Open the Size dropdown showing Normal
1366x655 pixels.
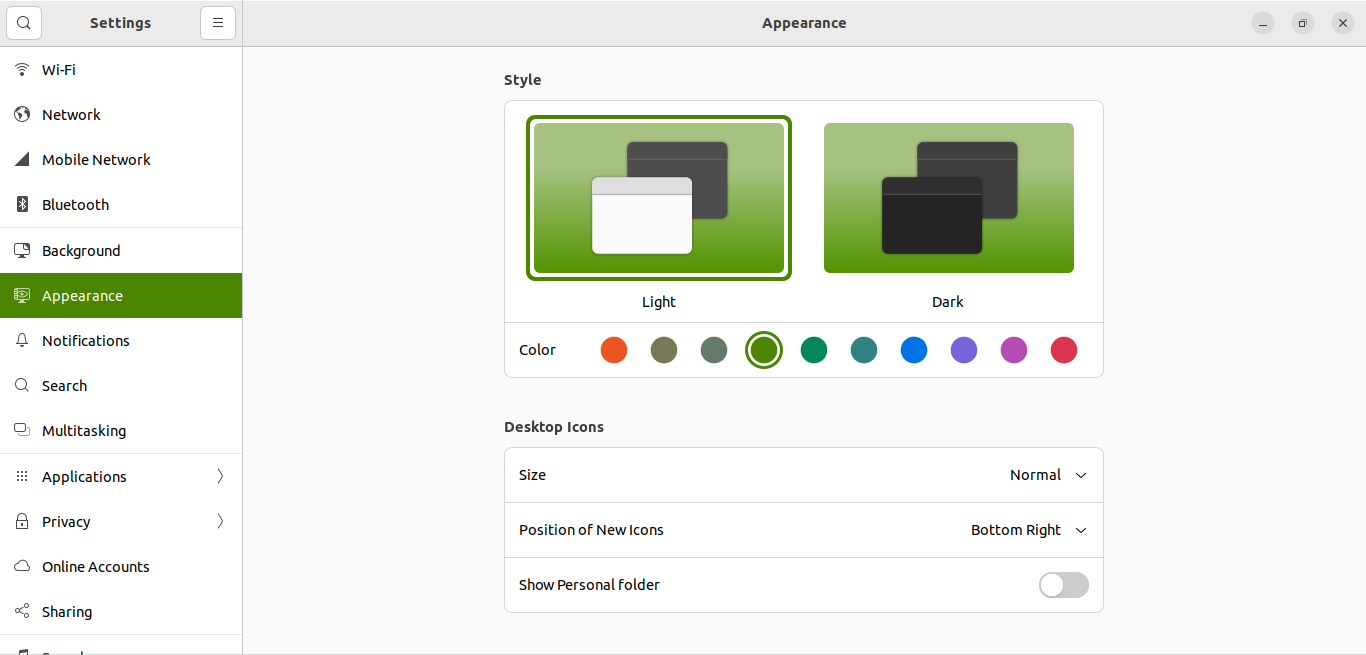pos(1047,475)
